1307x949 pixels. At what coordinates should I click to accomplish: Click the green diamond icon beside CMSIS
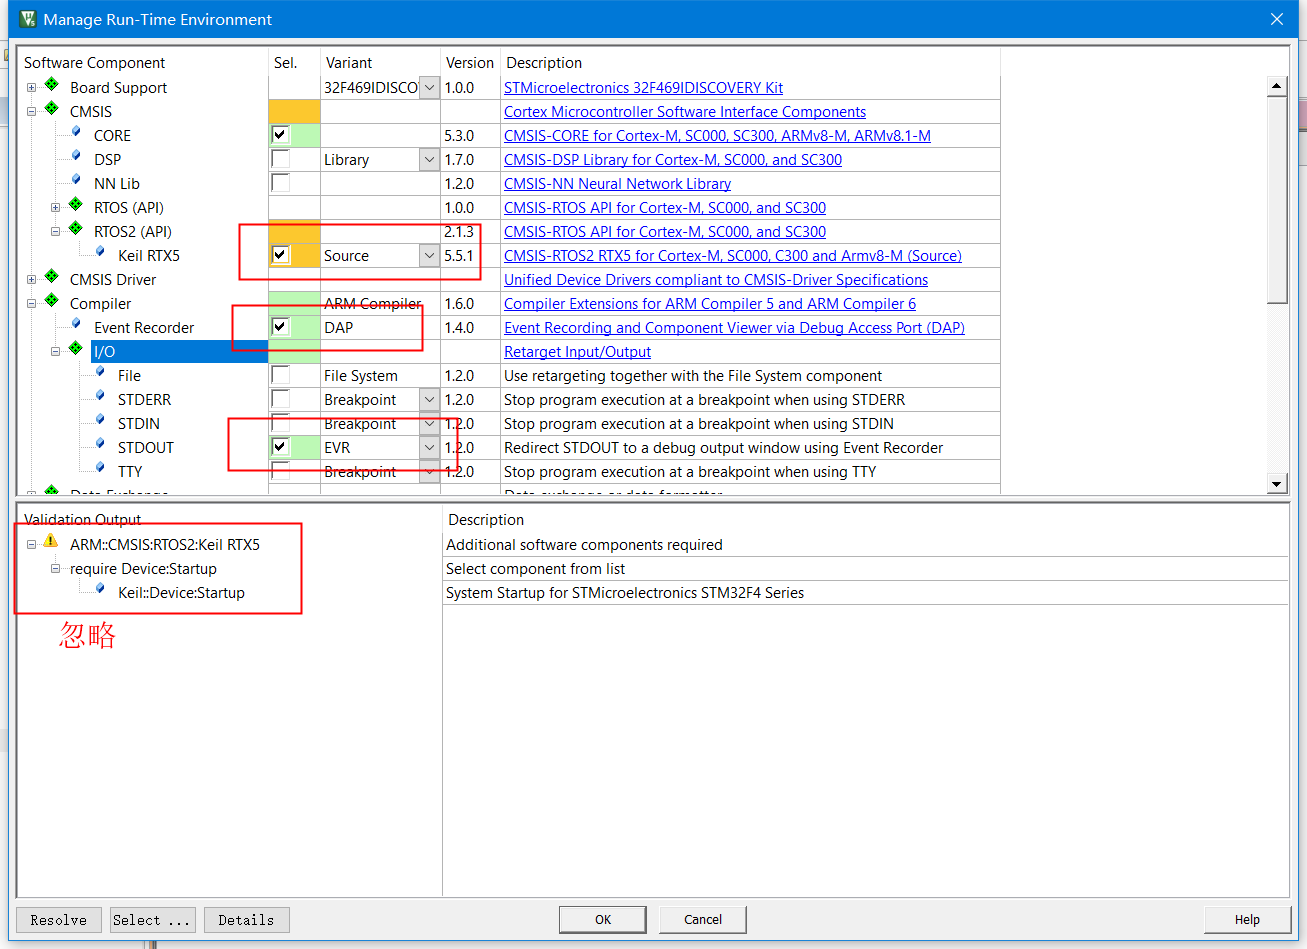click(52, 111)
